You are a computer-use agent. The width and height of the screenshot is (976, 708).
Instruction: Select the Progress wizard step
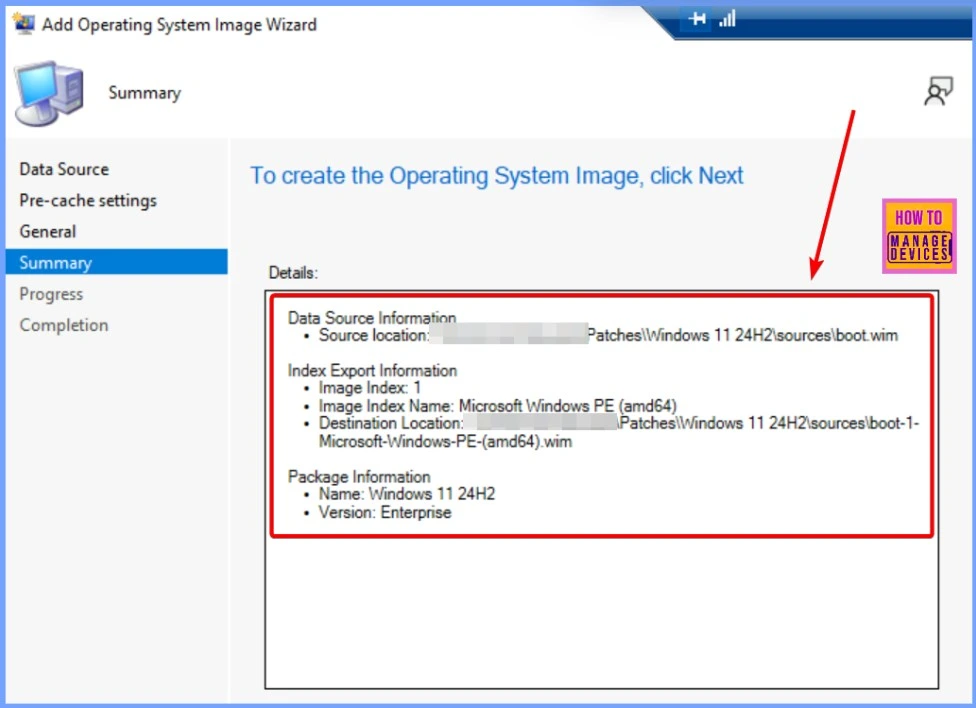(51, 294)
